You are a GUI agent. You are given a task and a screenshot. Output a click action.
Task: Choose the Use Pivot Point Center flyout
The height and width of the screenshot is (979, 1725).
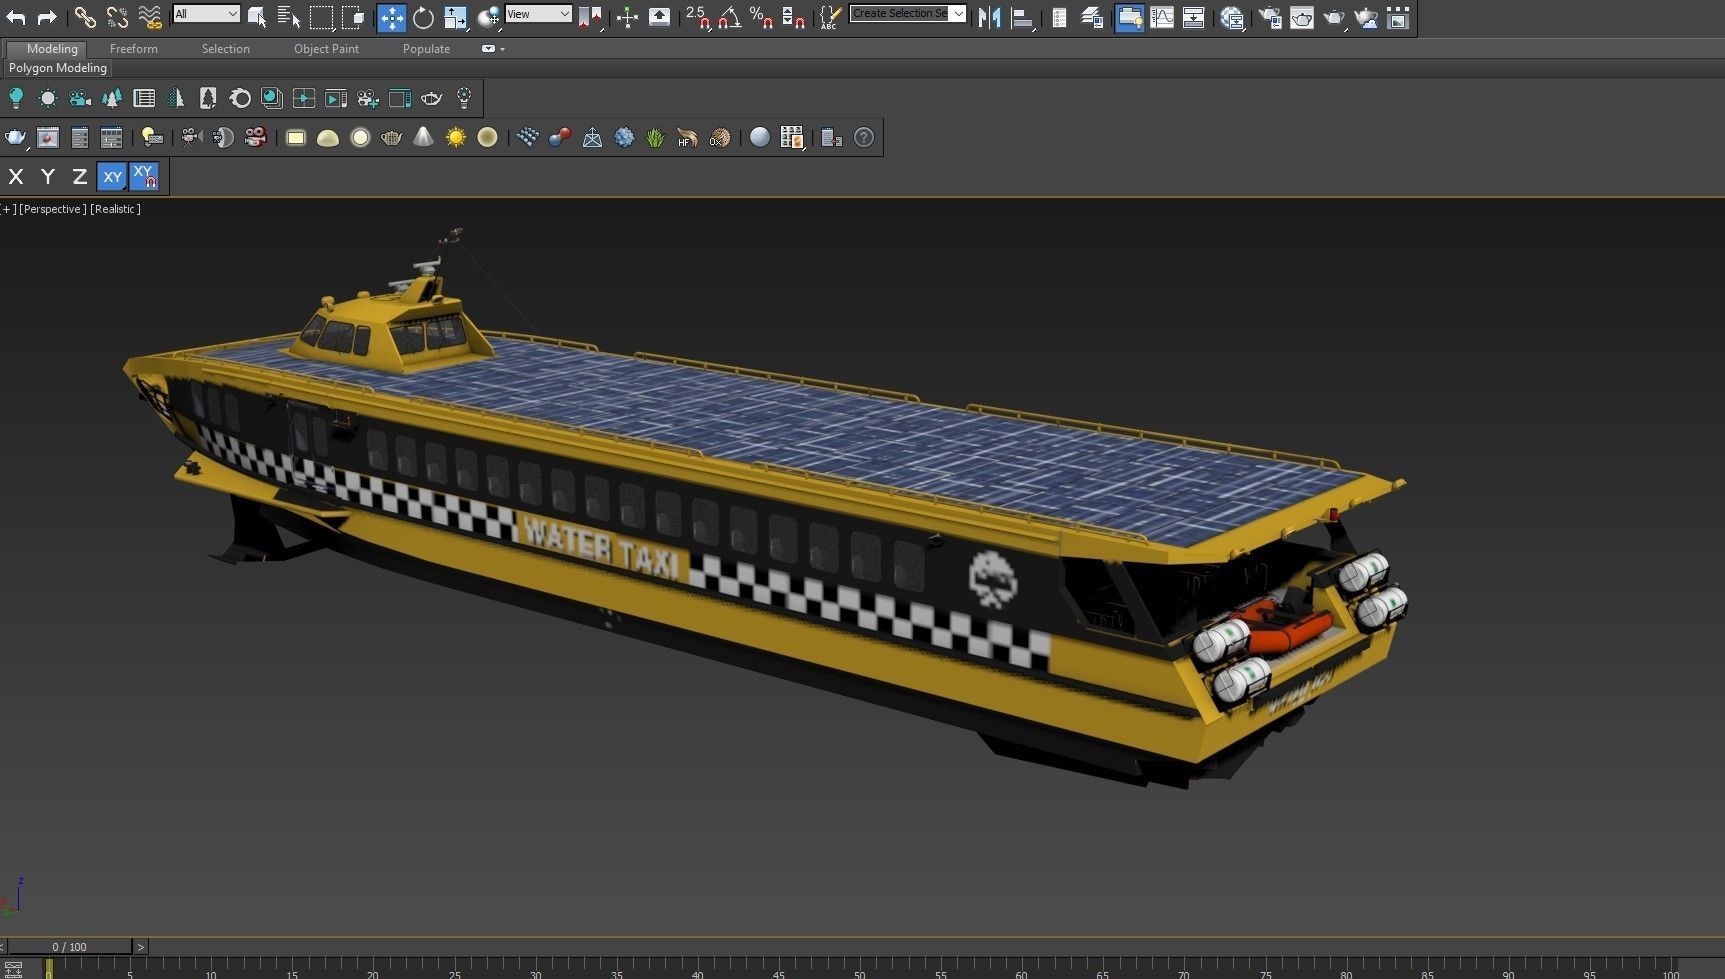coord(590,17)
